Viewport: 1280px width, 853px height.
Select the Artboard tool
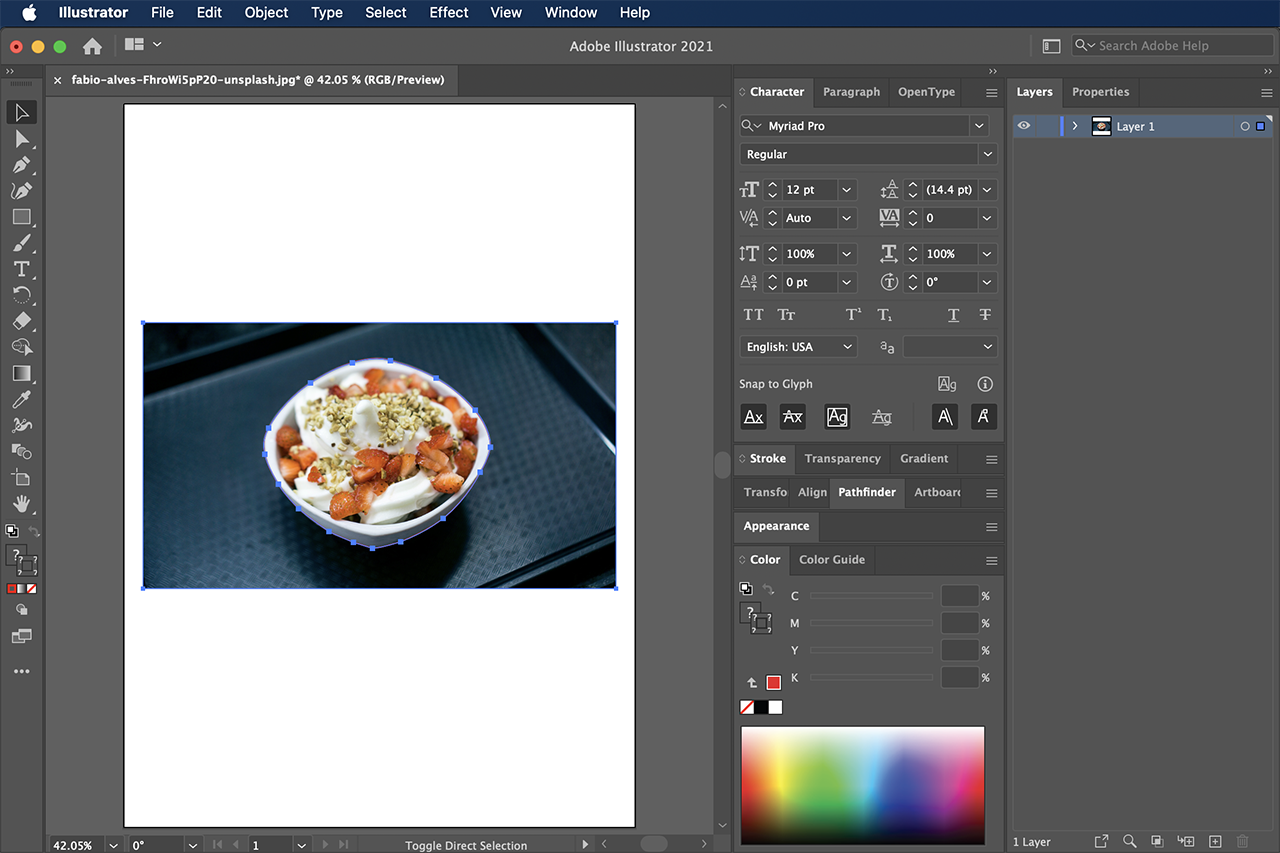22,477
